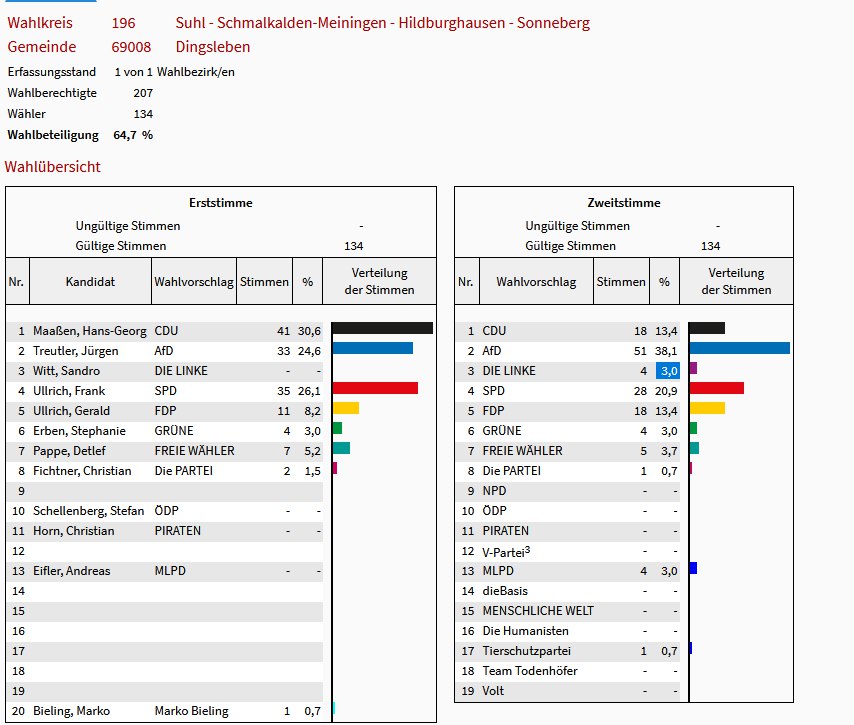Click Team Todenhöfer row
Viewport: 854px width, 725px height.
tap(567, 671)
